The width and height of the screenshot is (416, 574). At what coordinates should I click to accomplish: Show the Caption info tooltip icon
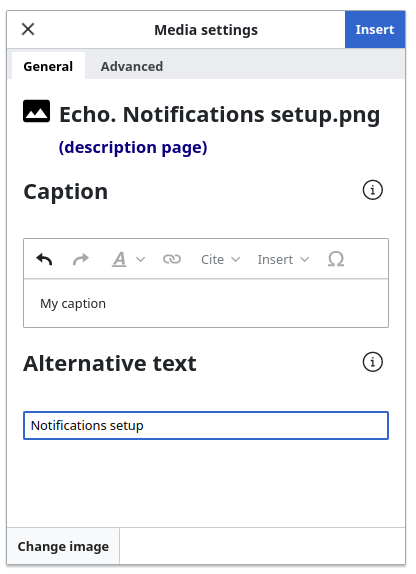click(x=372, y=190)
